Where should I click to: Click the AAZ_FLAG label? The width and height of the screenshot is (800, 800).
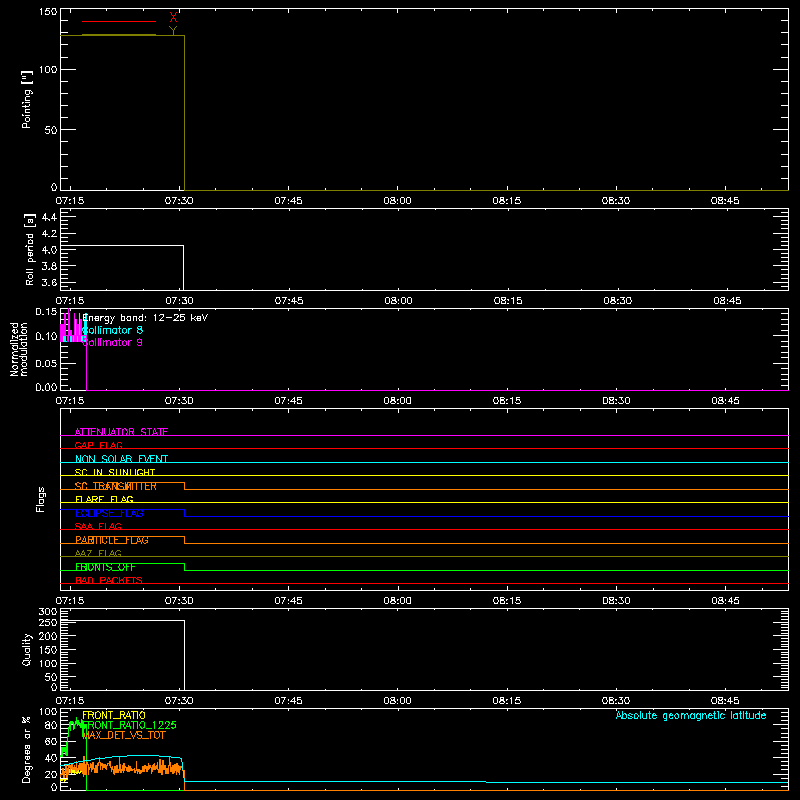click(98, 554)
